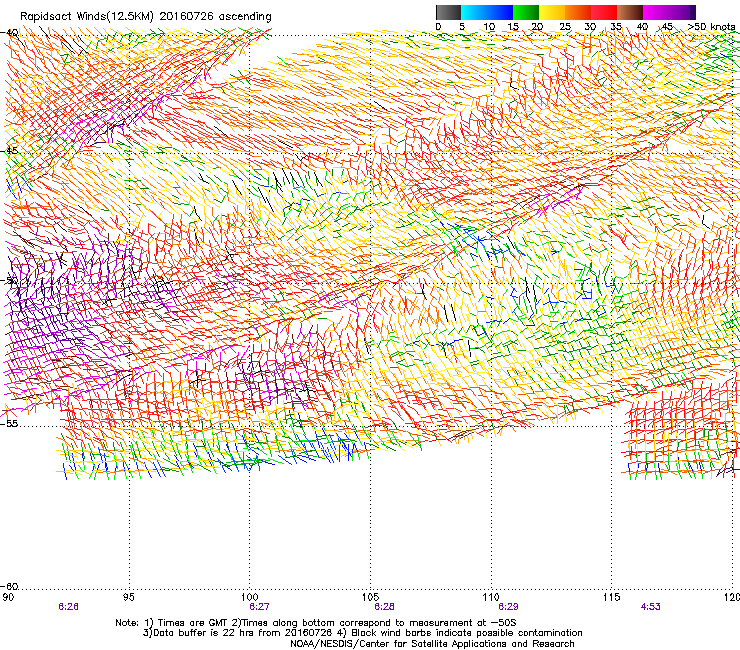Screen dimensions: 740x650
Task: Click the '-40' latitude axis label
Action: [x=9, y=33]
